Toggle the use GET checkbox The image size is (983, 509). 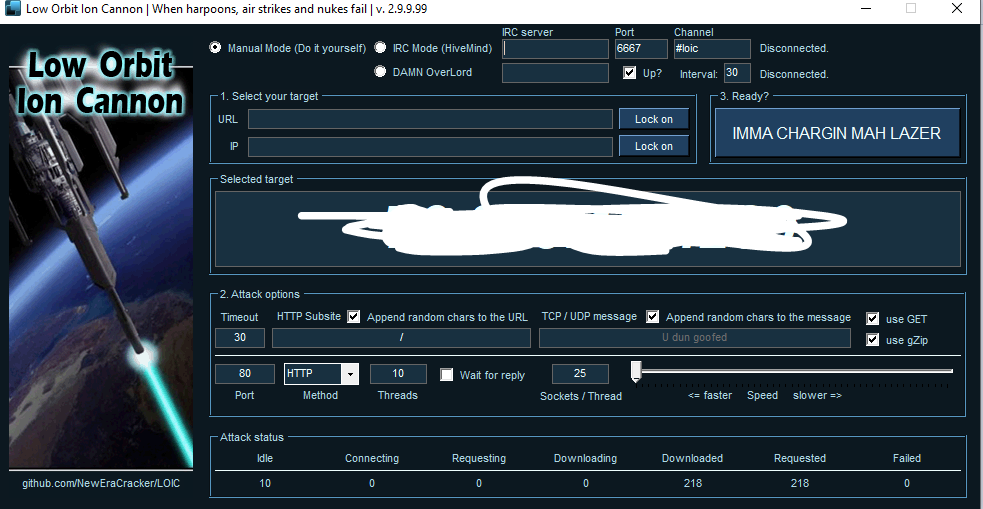[x=872, y=318]
